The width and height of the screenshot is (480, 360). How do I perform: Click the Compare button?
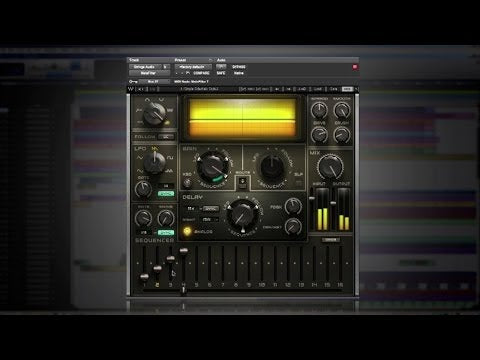tap(201, 73)
